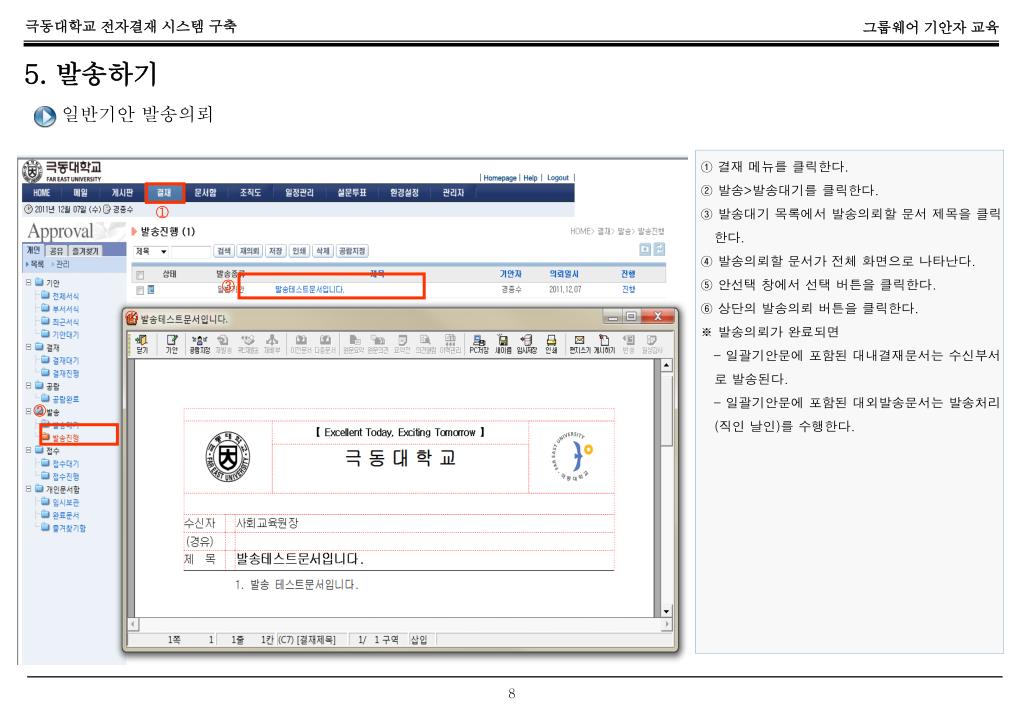Click the Help link

click(x=530, y=177)
